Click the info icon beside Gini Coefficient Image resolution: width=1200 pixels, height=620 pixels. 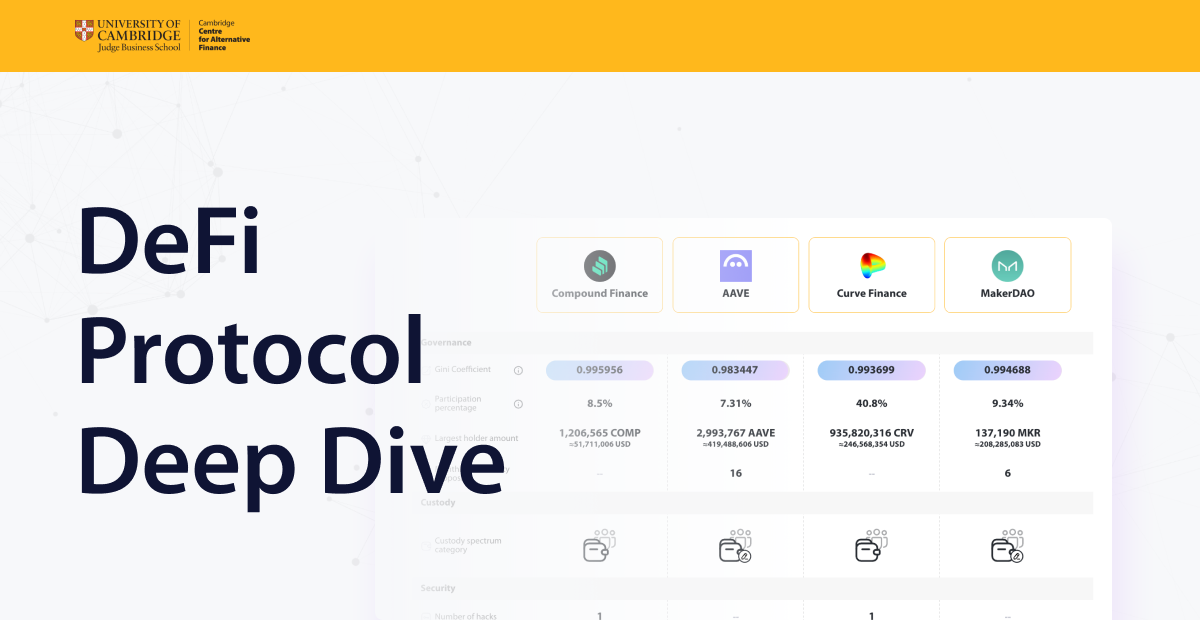(518, 370)
